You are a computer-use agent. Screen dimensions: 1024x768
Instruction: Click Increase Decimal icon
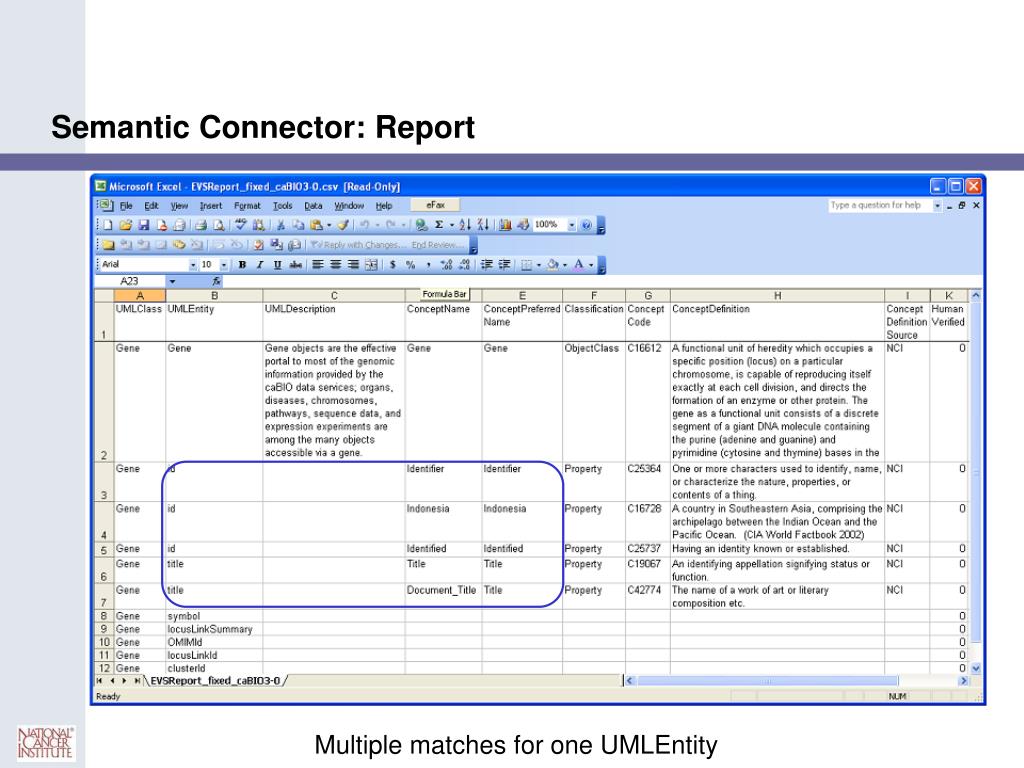click(x=447, y=264)
